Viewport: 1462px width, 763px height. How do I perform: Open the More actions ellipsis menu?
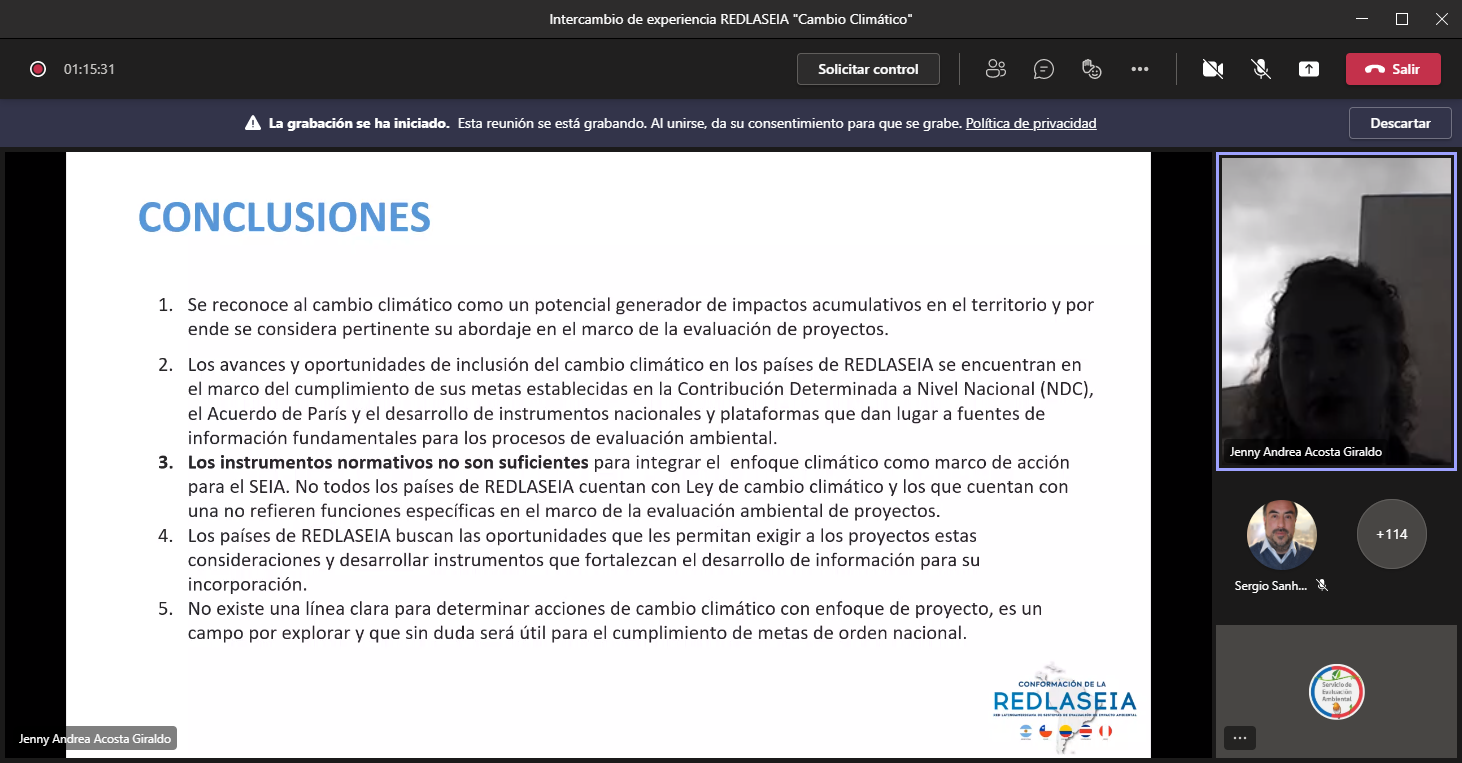pyautogui.click(x=1140, y=69)
